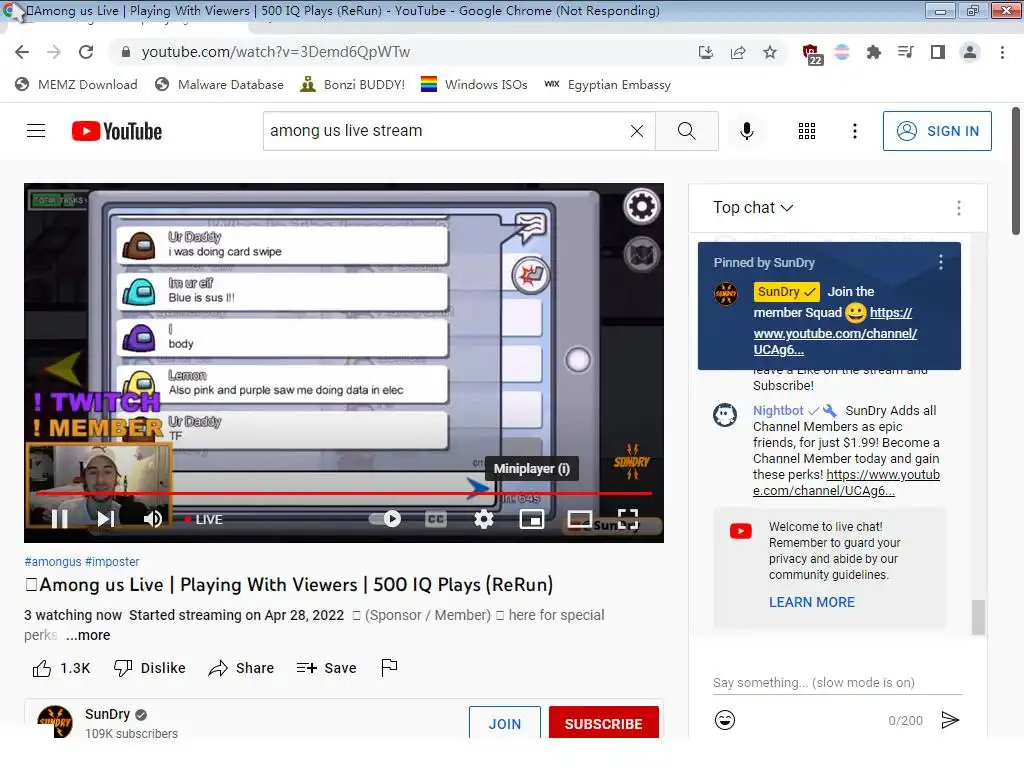This screenshot has width=1024, height=768.
Task: Skip to the next video
Action: (x=106, y=519)
